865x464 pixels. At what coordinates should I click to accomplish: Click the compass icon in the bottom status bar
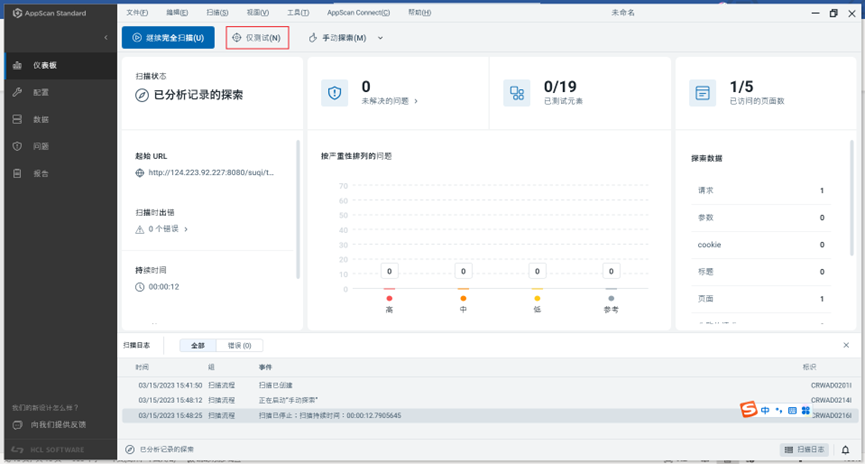(130, 449)
